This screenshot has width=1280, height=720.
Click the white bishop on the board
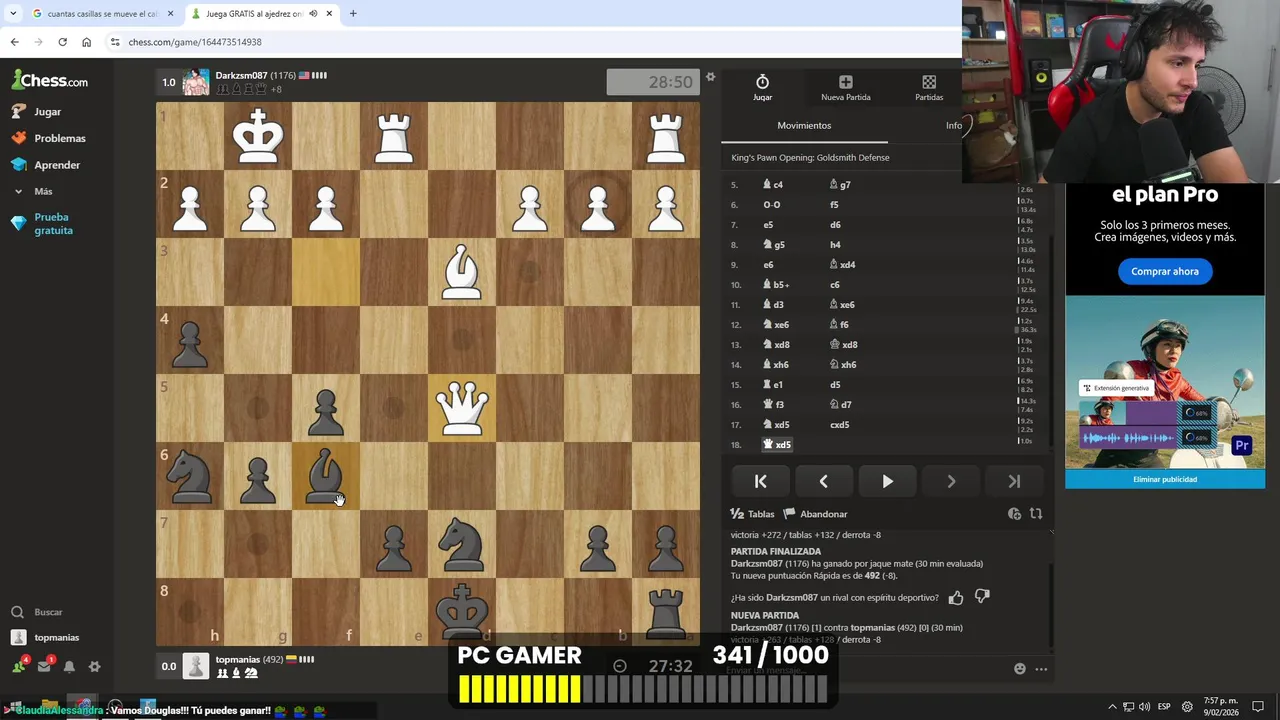pos(462,272)
